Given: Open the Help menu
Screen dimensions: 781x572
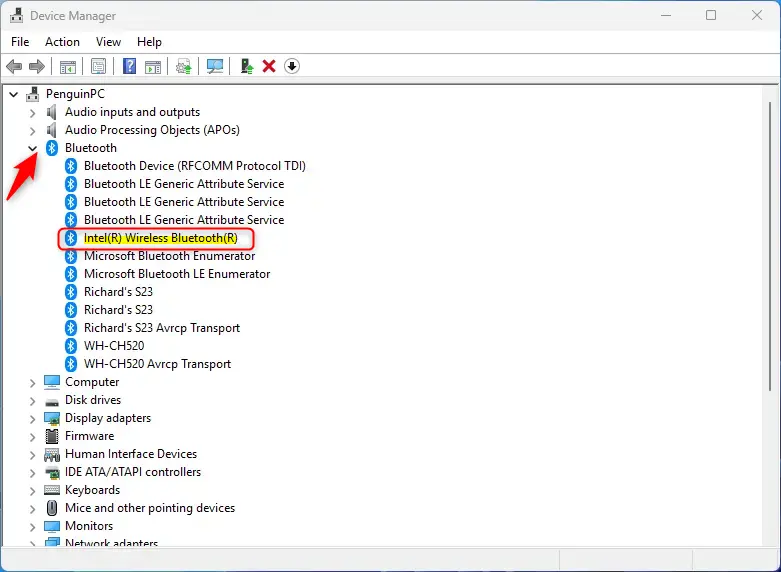Looking at the screenshot, I should click(149, 42).
